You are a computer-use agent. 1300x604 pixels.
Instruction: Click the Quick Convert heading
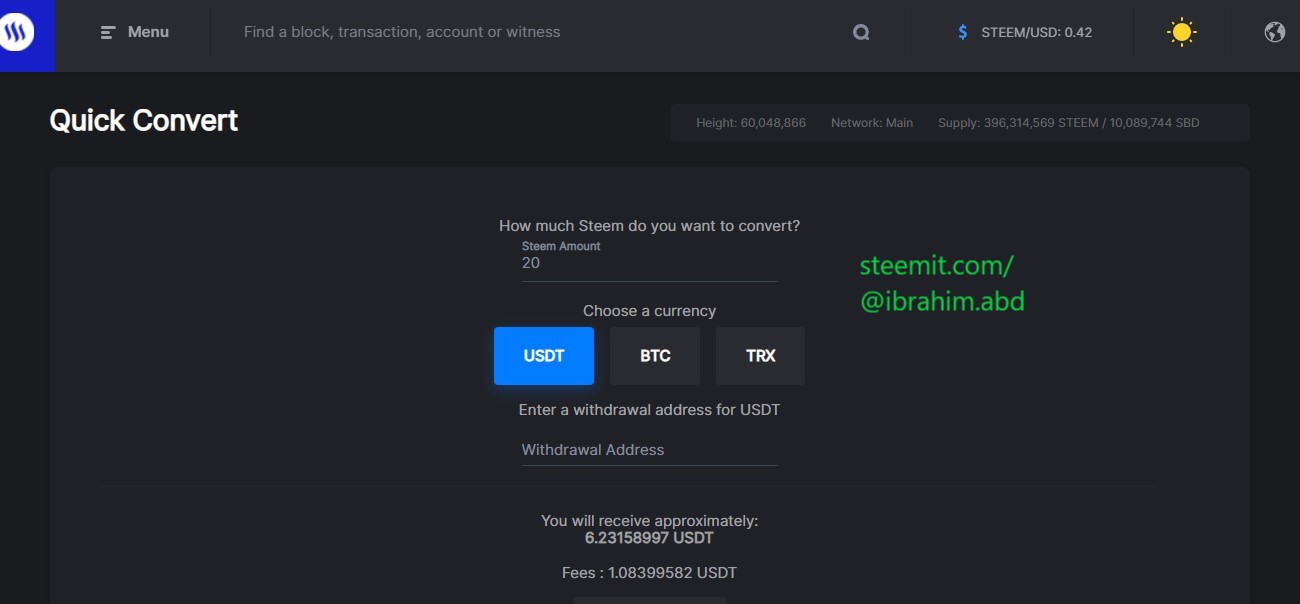(x=144, y=121)
